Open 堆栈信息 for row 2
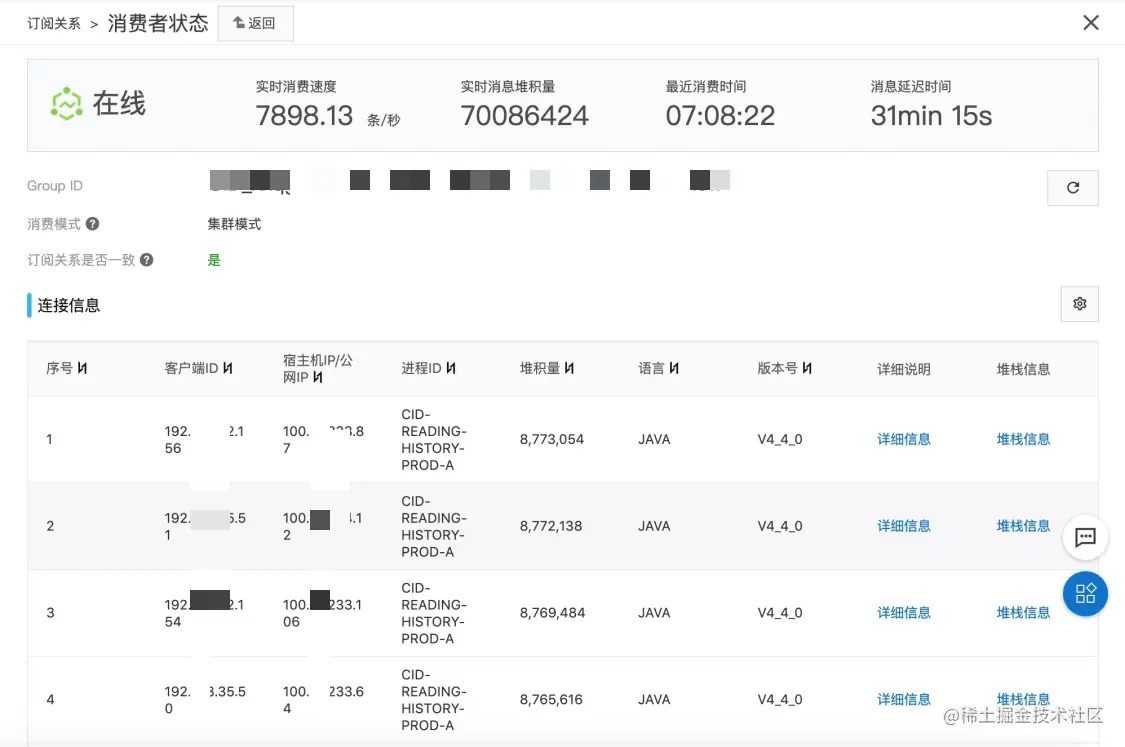 coord(1023,526)
